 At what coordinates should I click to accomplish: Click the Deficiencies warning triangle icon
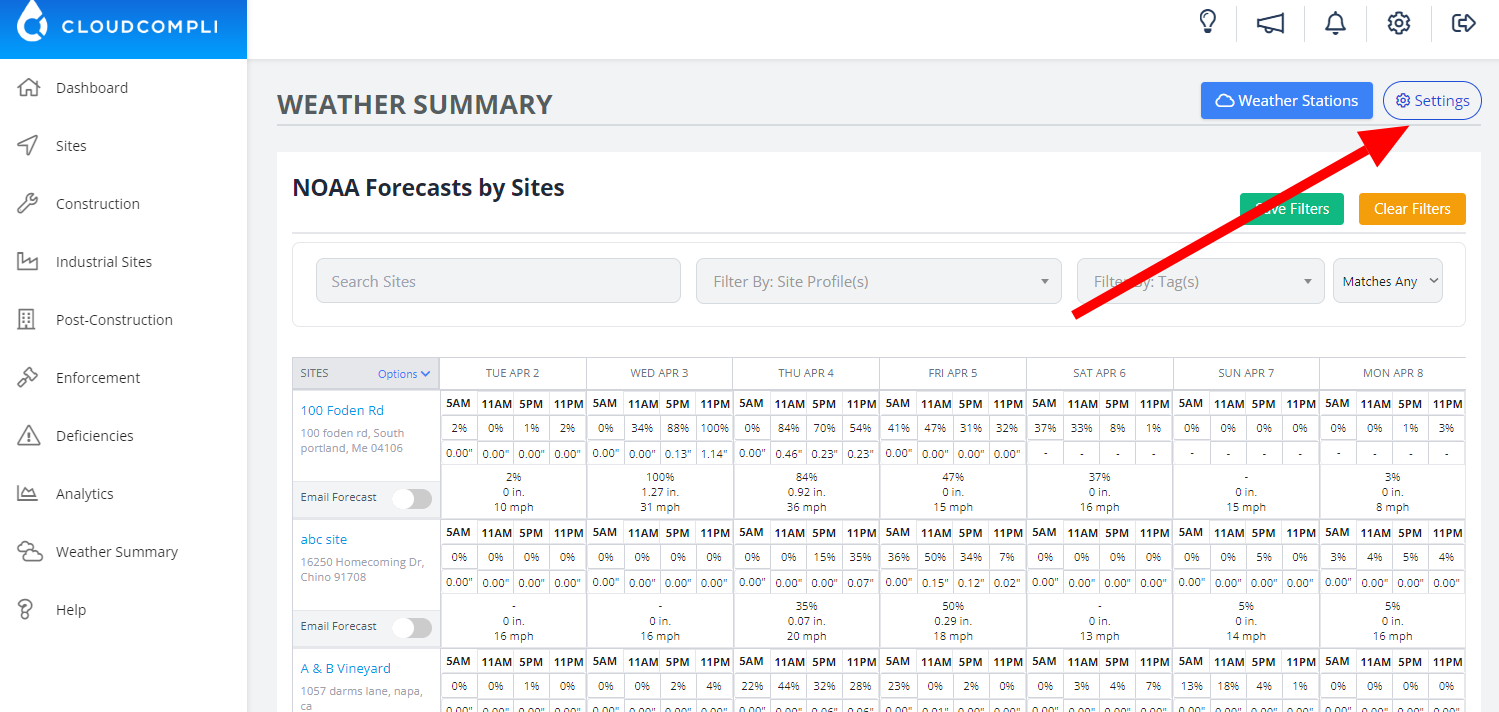pos(28,435)
